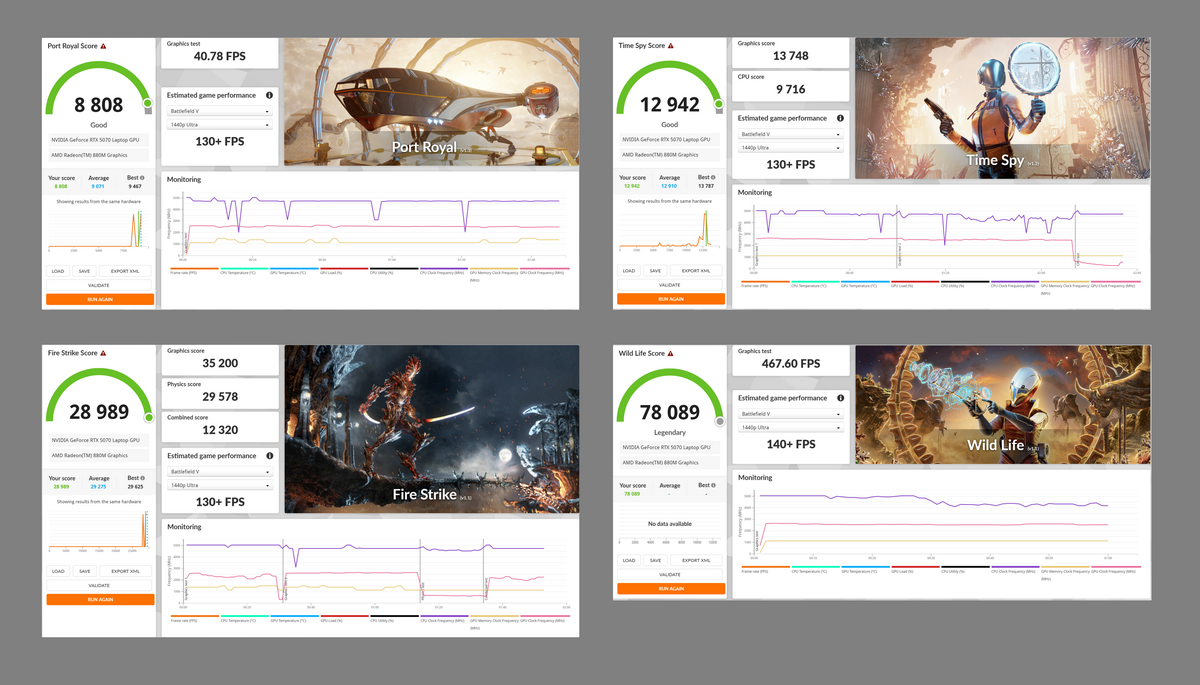Click EXPORT XML in the Port Royal panel
This screenshot has width=1200, height=685.
coord(126,271)
